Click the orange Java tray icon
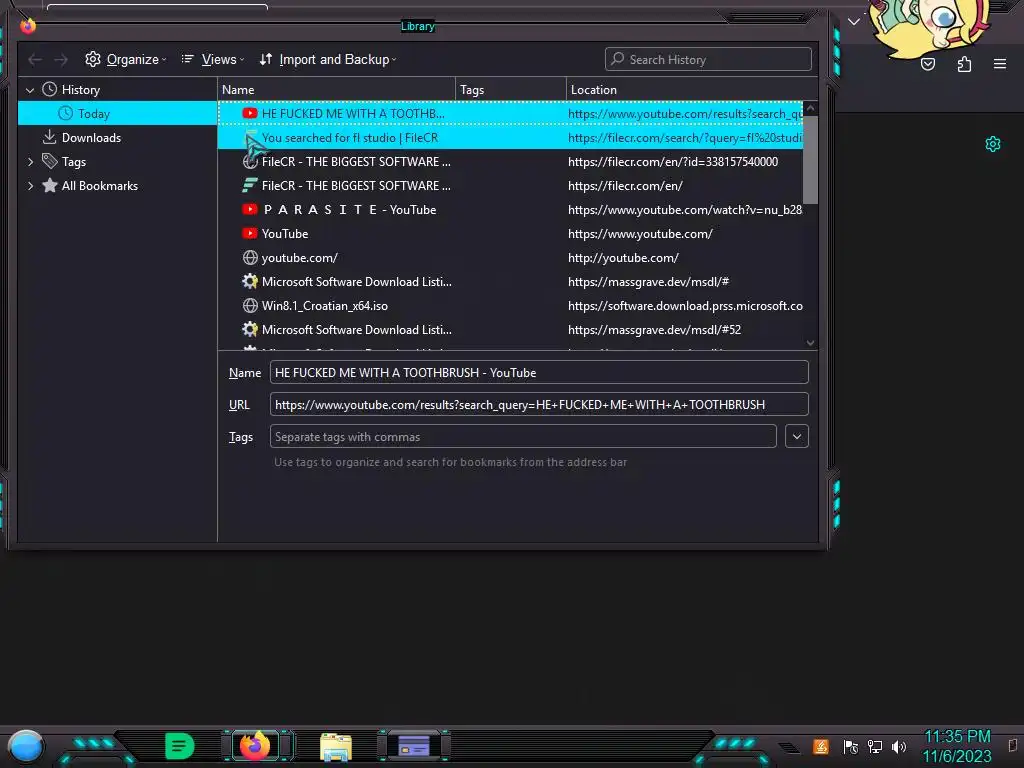This screenshot has width=1024, height=768. pyautogui.click(x=821, y=746)
